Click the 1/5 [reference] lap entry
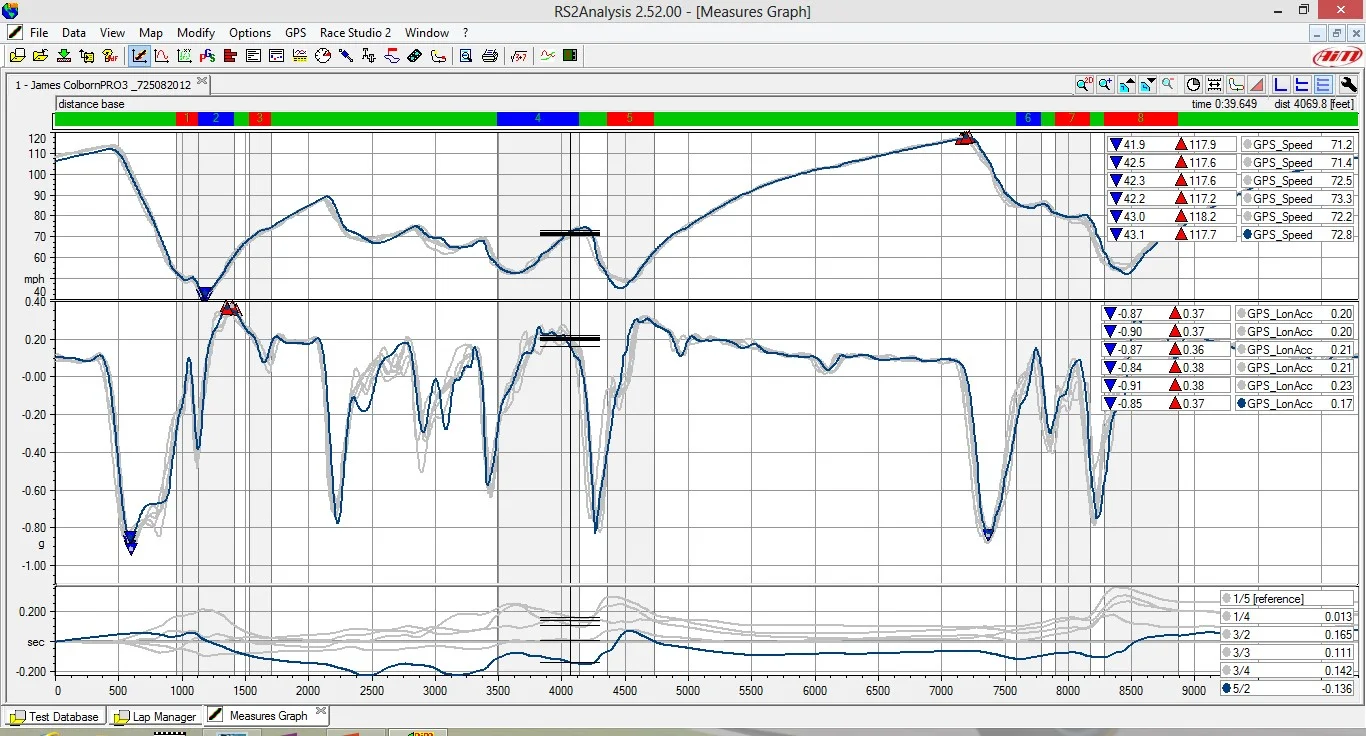1366x736 pixels. point(1288,598)
